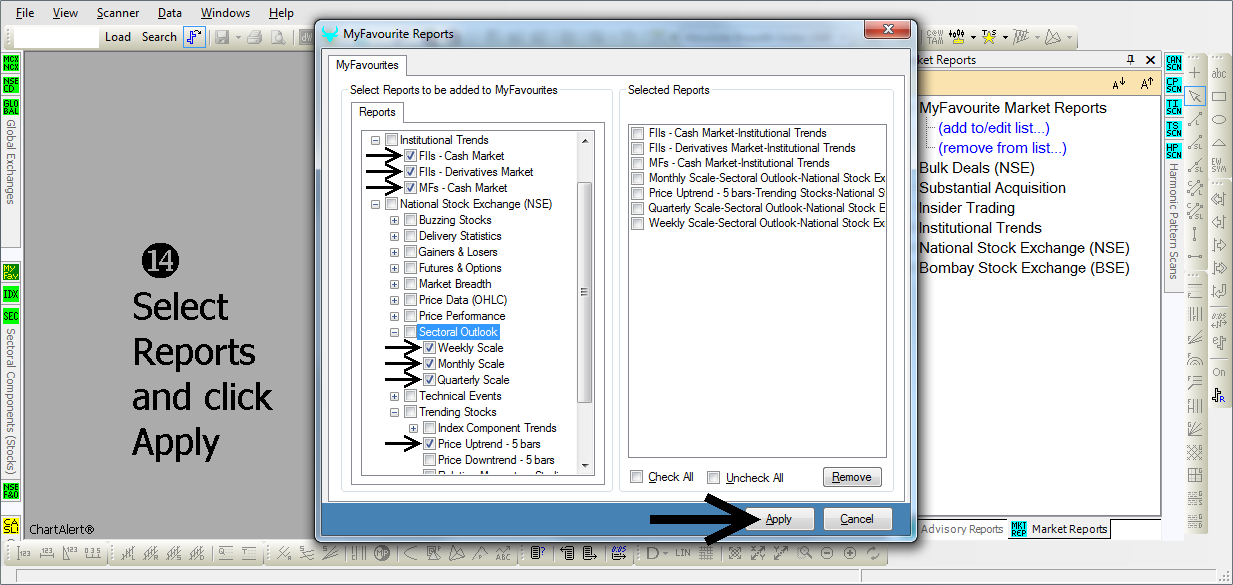Open the CAN SCN scanner icon
This screenshot has height=585, width=1233.
1173,62
